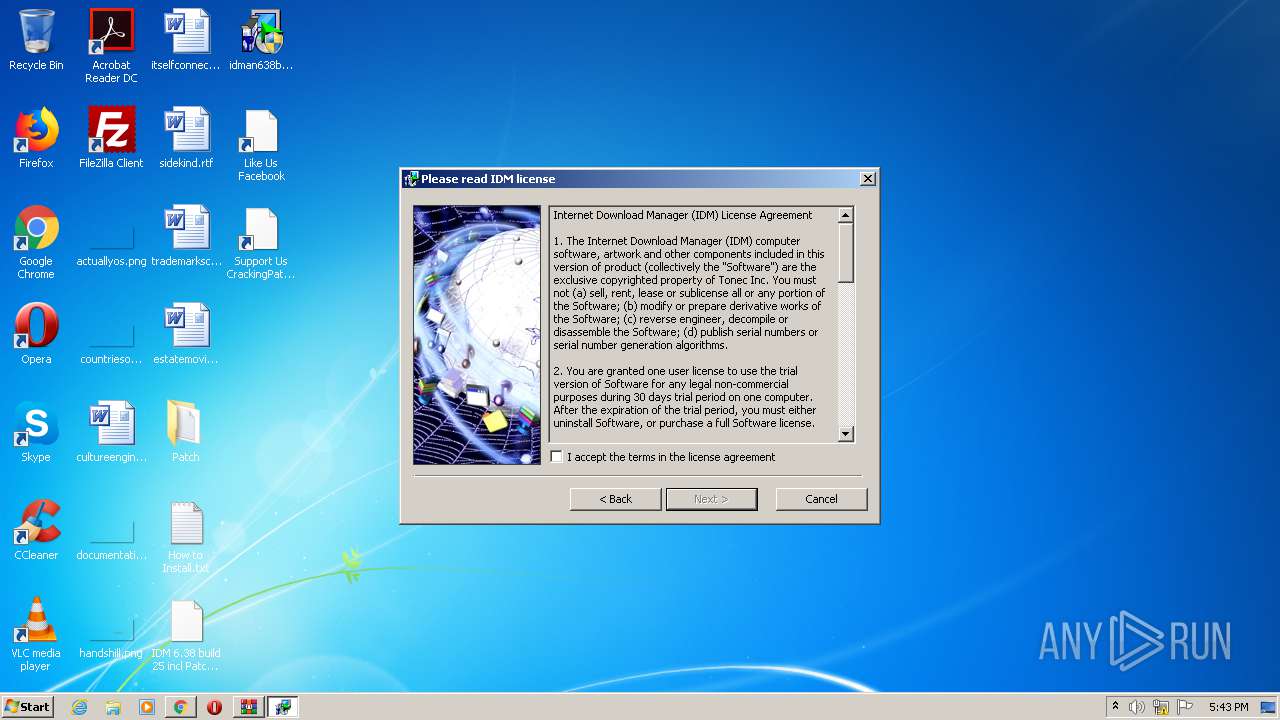The width and height of the screenshot is (1280, 720).
Task: Select Acrobat Reader DC desktop icon
Action: (111, 47)
